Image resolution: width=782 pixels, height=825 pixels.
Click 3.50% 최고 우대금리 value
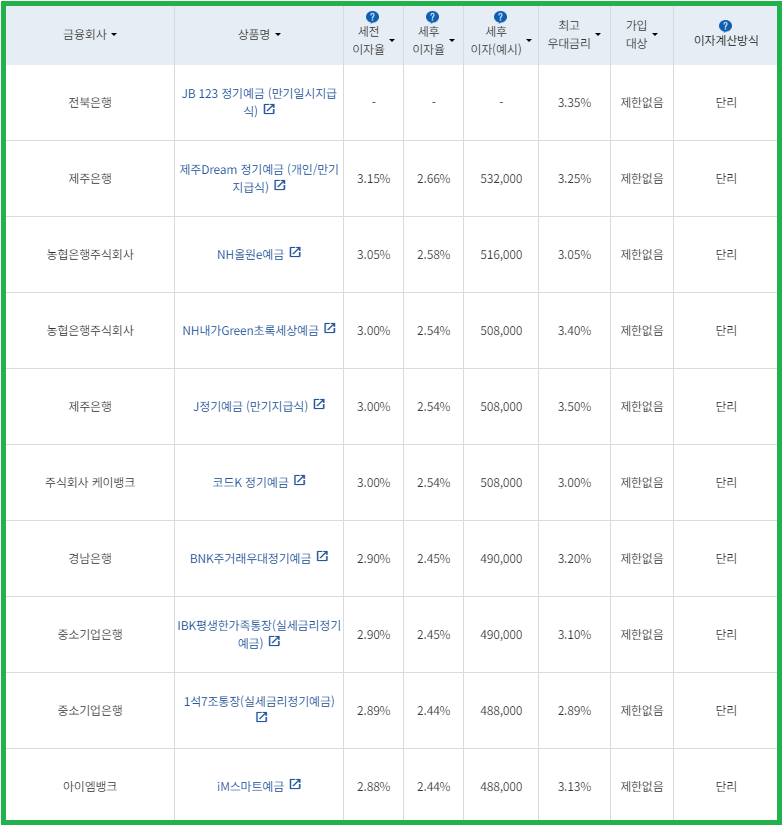[574, 407]
